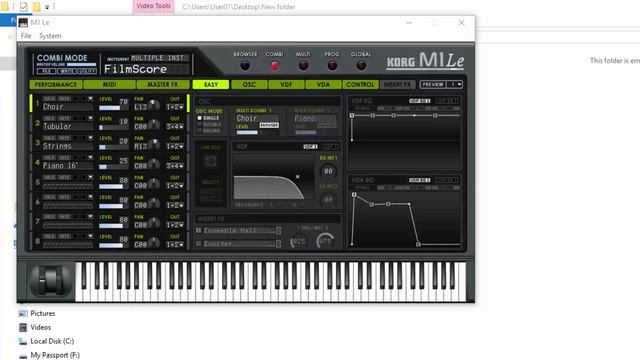Screen dimensions: 640x360
Task: Click the pitch bend joystick
Action: click(x=50, y=280)
